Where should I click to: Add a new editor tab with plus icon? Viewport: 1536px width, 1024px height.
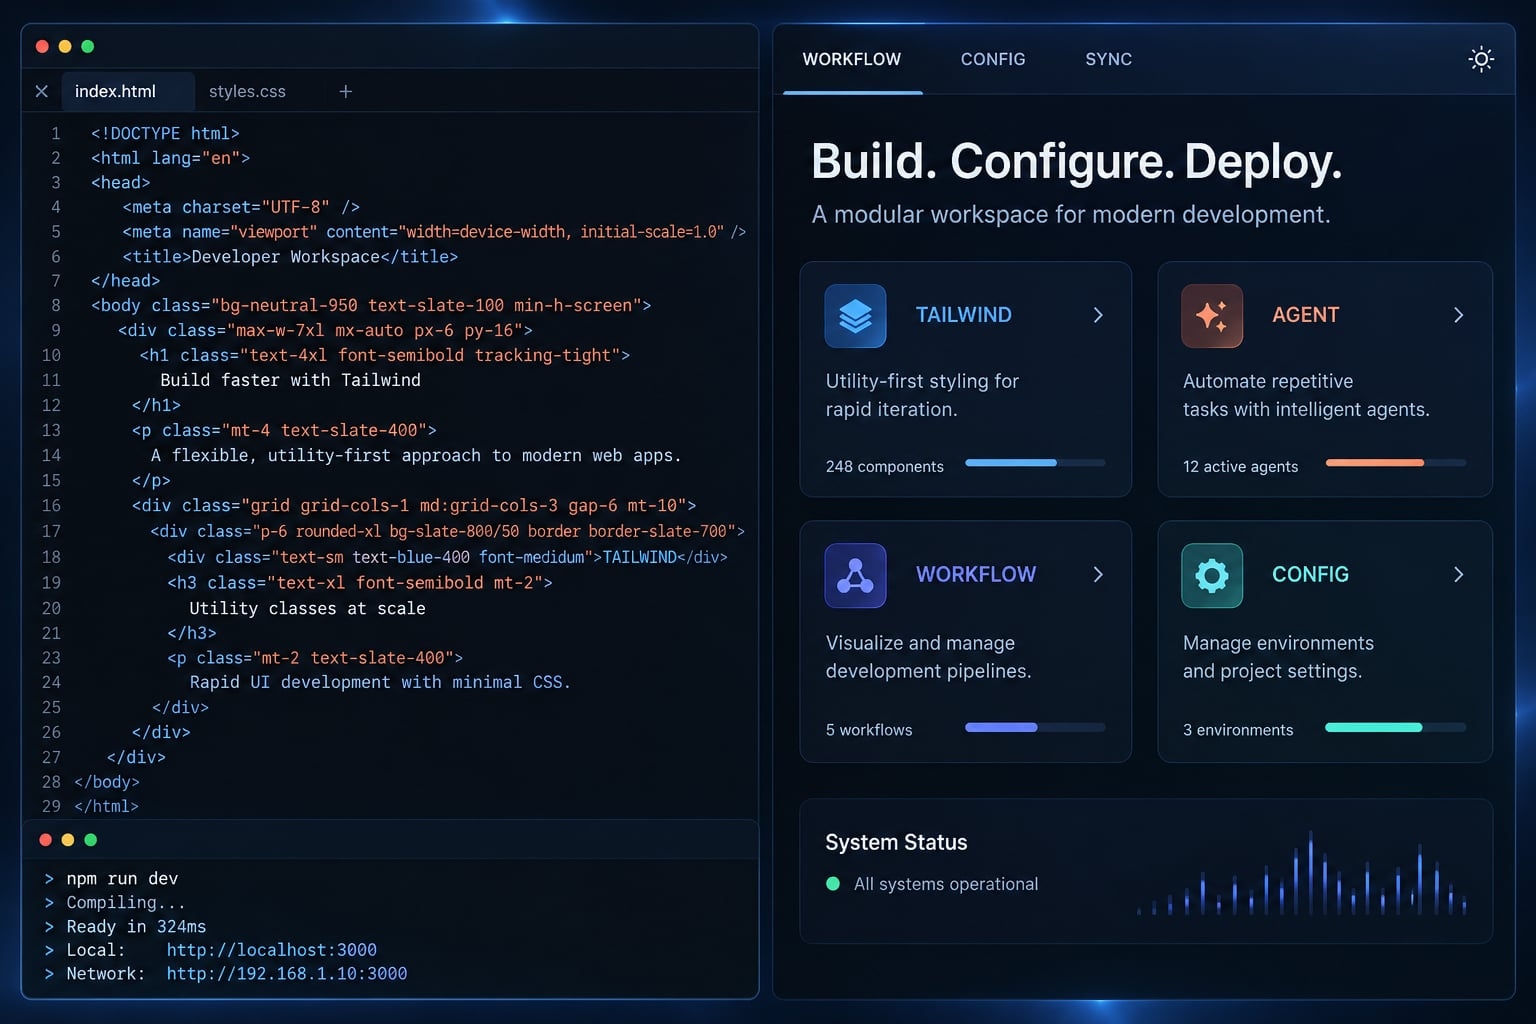[x=346, y=91]
